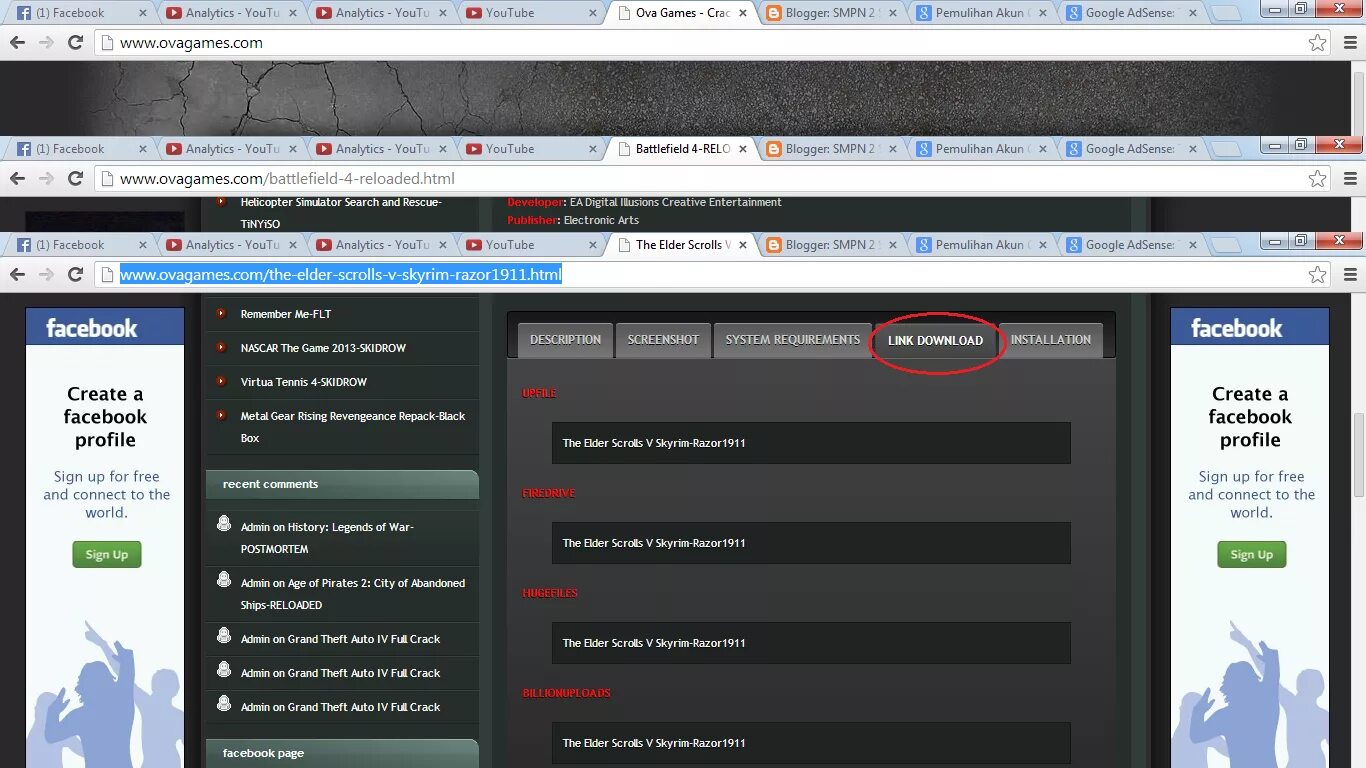The width and height of the screenshot is (1366, 768).
Task: Star the Battlefield 4 page as bookmark
Action: (1318, 179)
